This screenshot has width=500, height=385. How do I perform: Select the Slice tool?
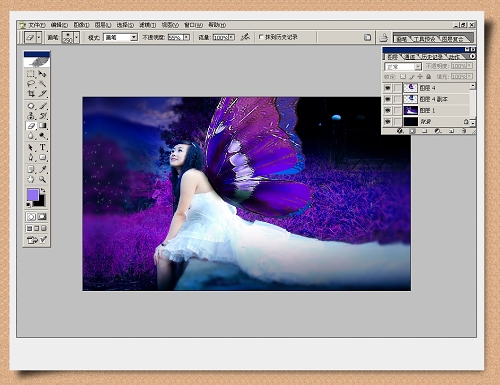pyautogui.click(x=42, y=94)
